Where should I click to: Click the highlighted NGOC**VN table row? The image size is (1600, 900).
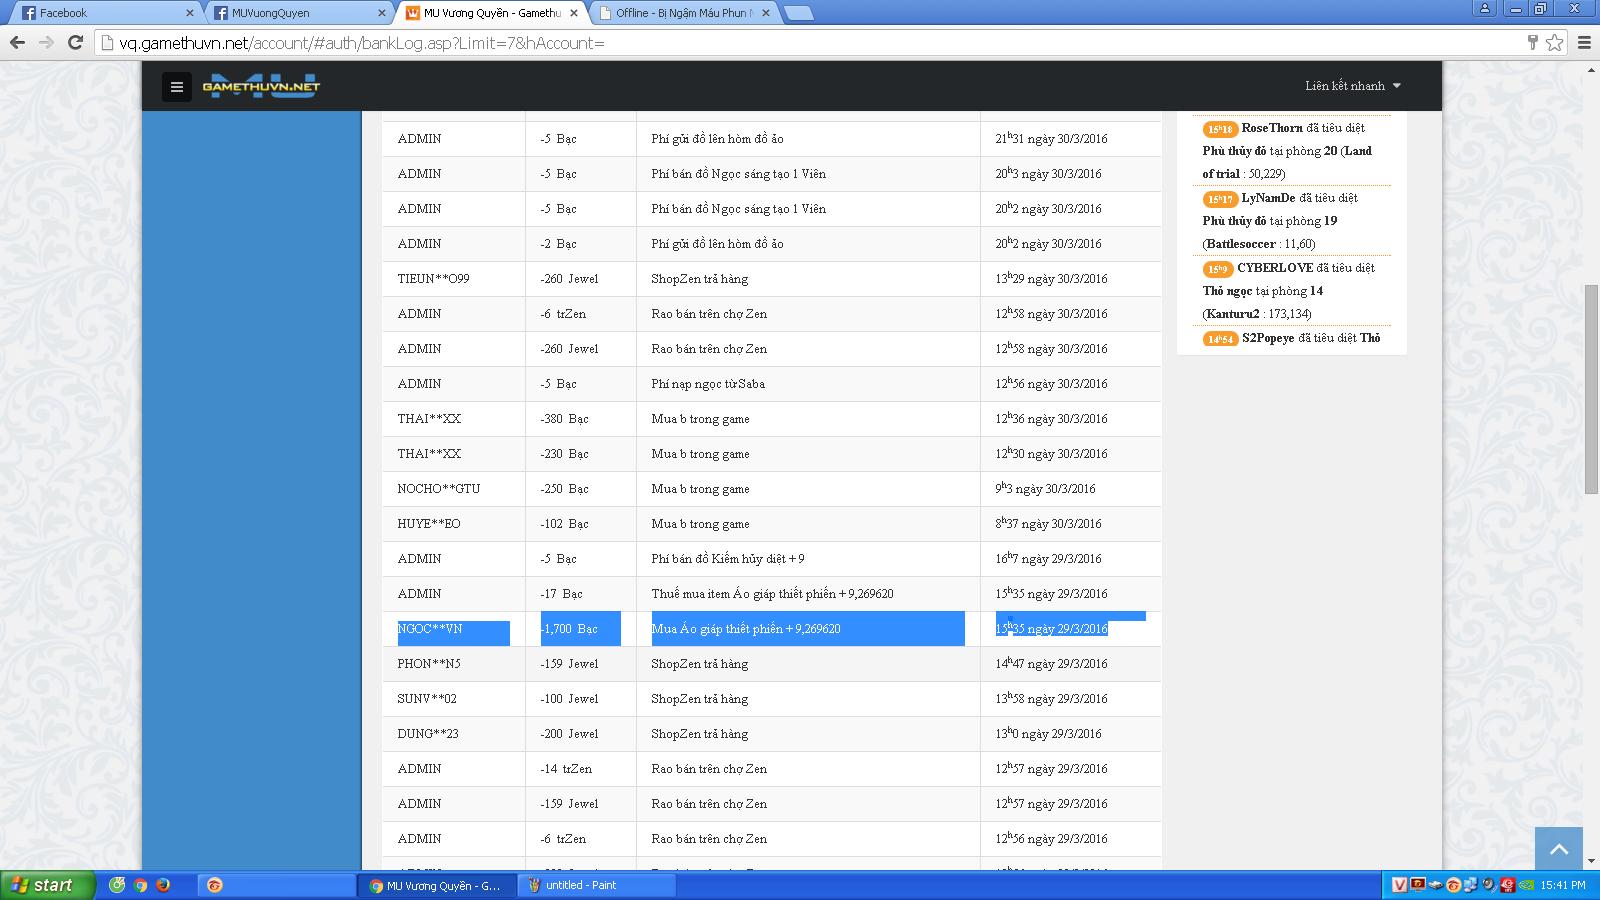pos(770,629)
